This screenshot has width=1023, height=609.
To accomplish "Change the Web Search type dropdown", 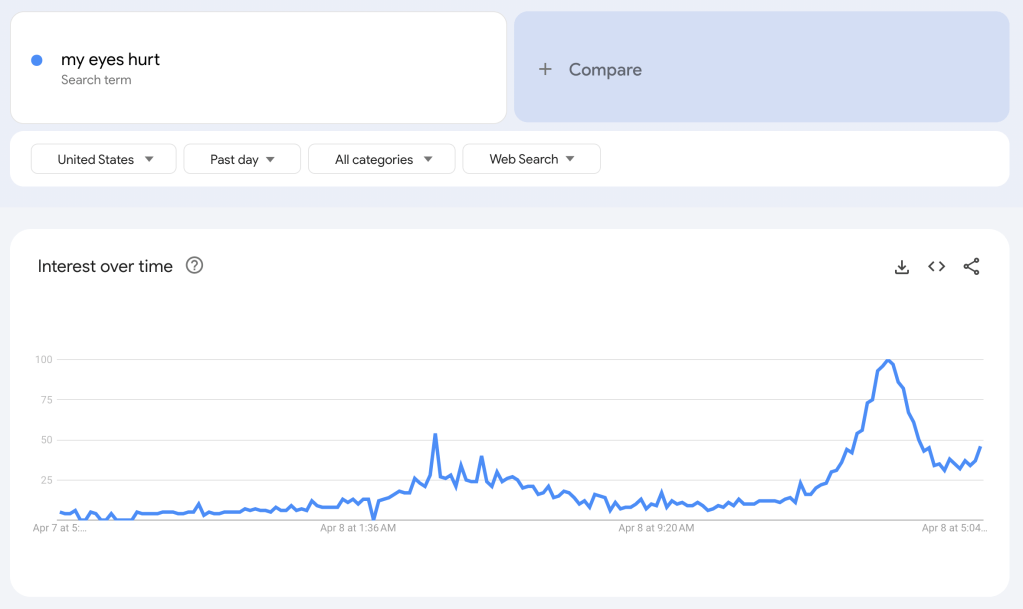I will pyautogui.click(x=531, y=159).
